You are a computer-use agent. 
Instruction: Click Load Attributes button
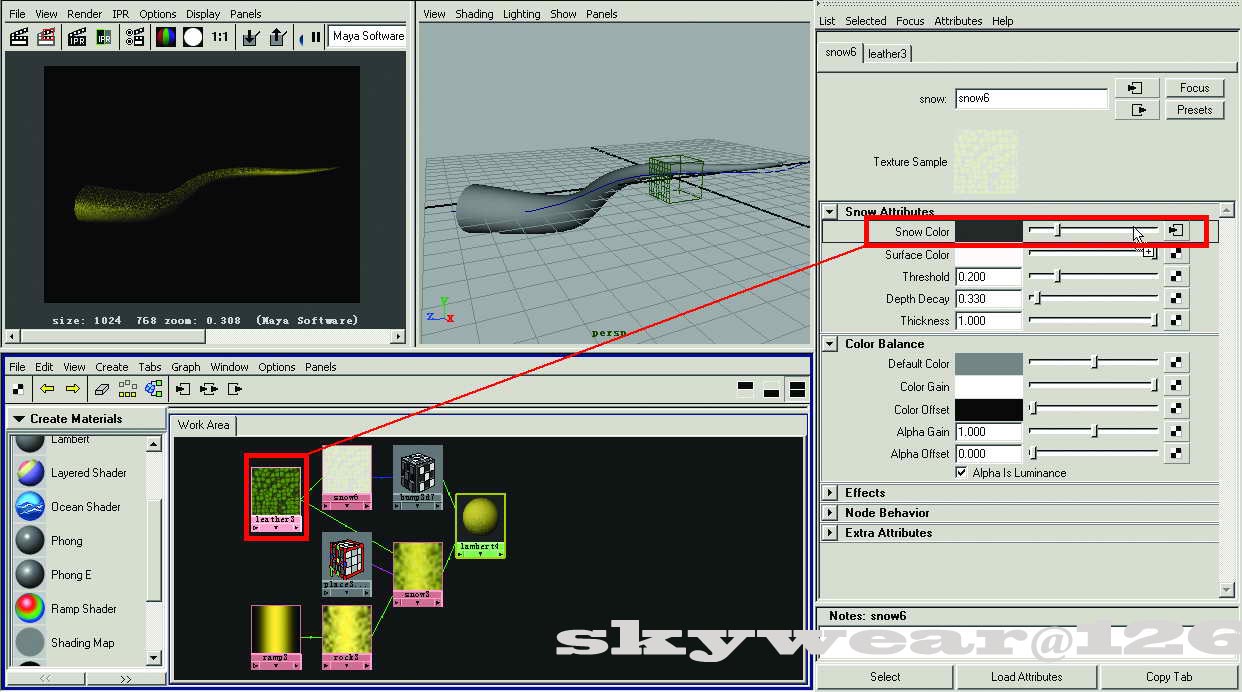point(1026,677)
